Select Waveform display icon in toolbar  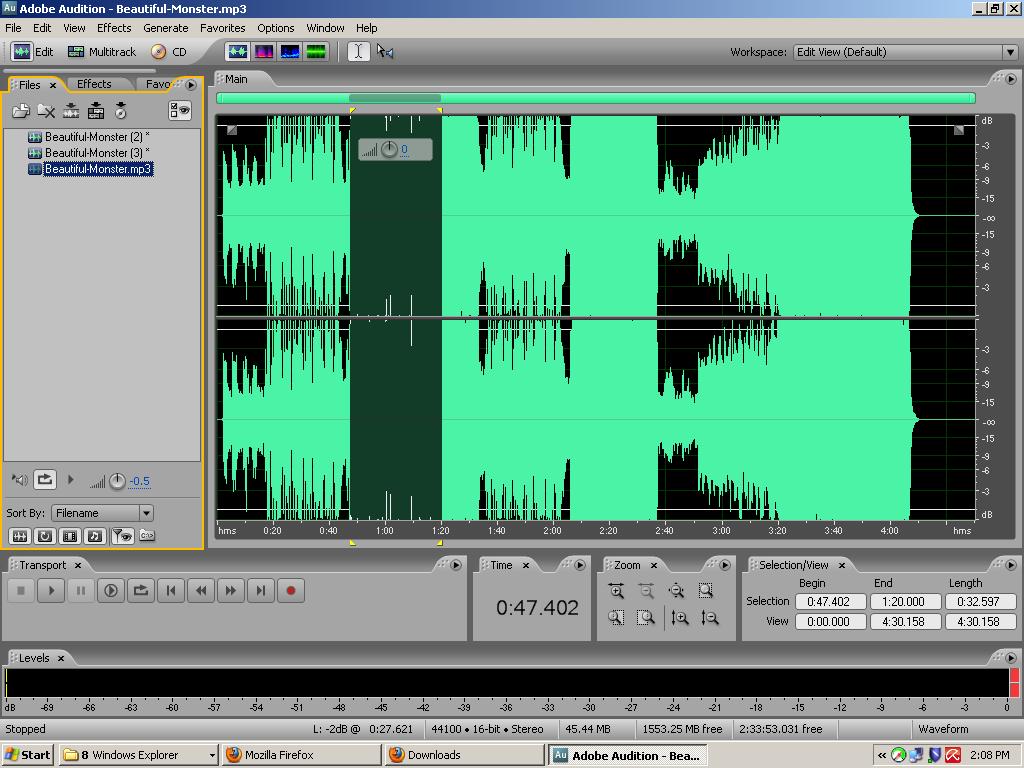click(x=238, y=52)
